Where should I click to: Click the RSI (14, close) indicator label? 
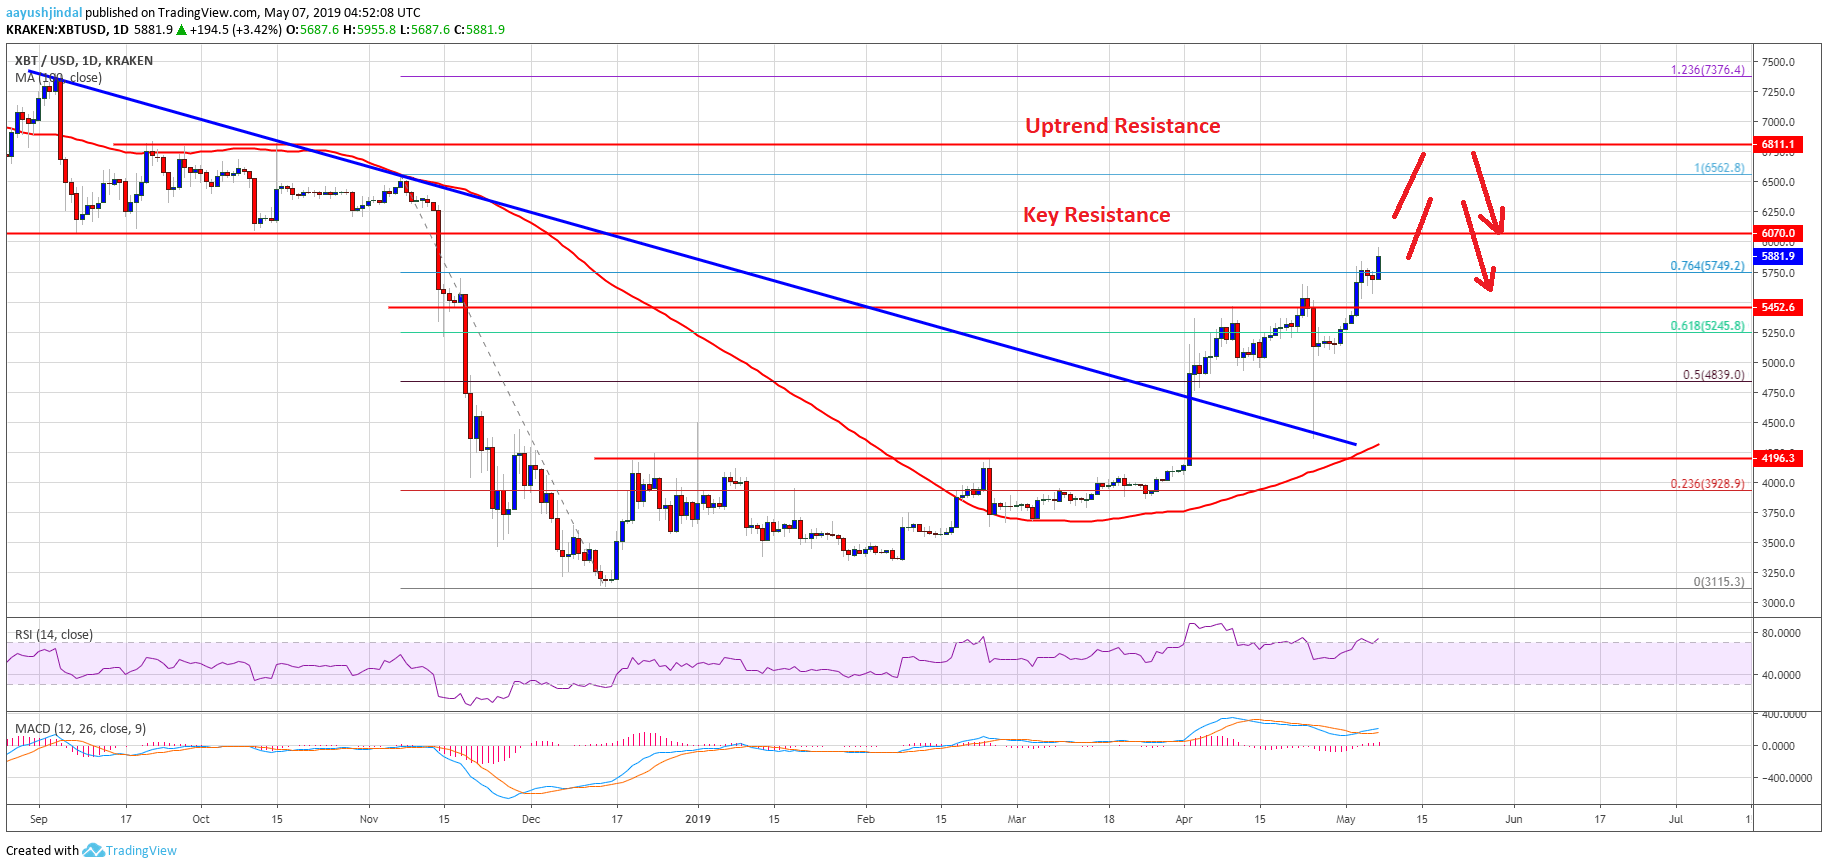click(x=54, y=635)
